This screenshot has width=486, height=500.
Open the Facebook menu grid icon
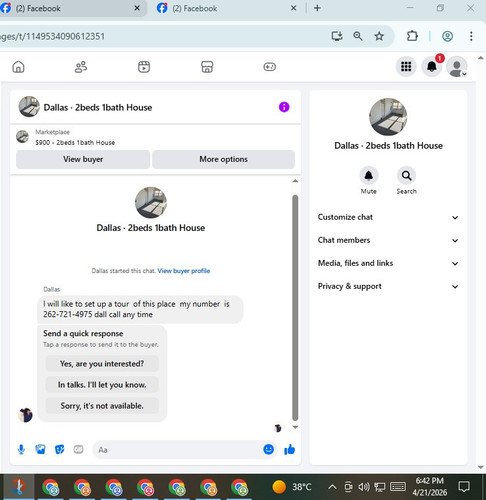click(x=406, y=66)
